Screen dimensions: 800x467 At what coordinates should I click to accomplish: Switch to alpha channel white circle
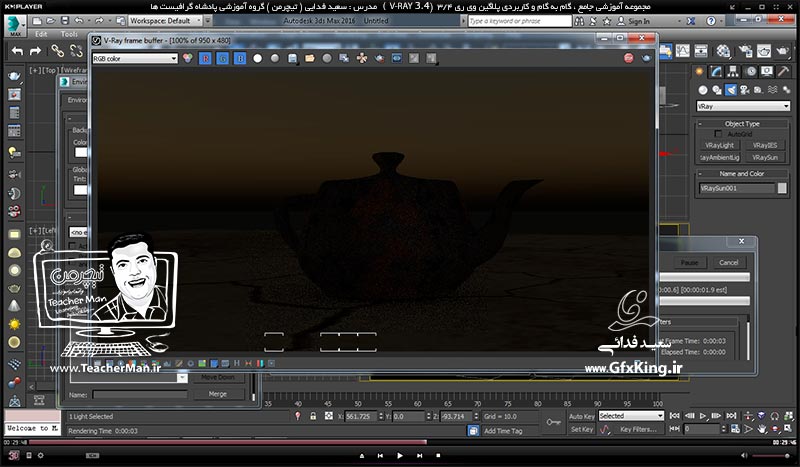[258, 59]
